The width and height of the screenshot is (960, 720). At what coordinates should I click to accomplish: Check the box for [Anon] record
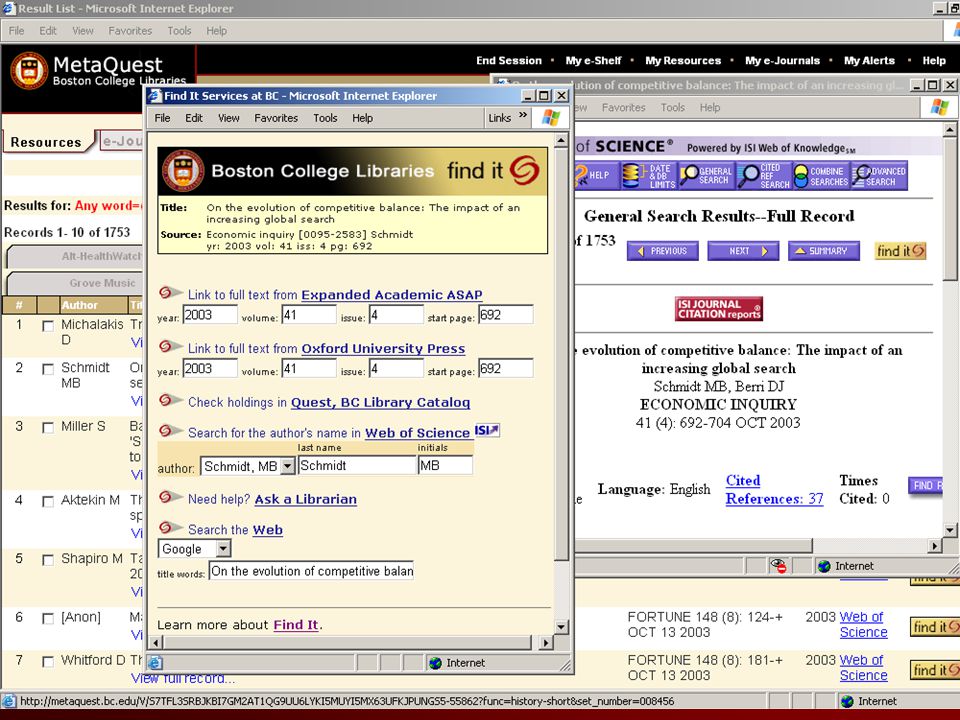(48, 619)
